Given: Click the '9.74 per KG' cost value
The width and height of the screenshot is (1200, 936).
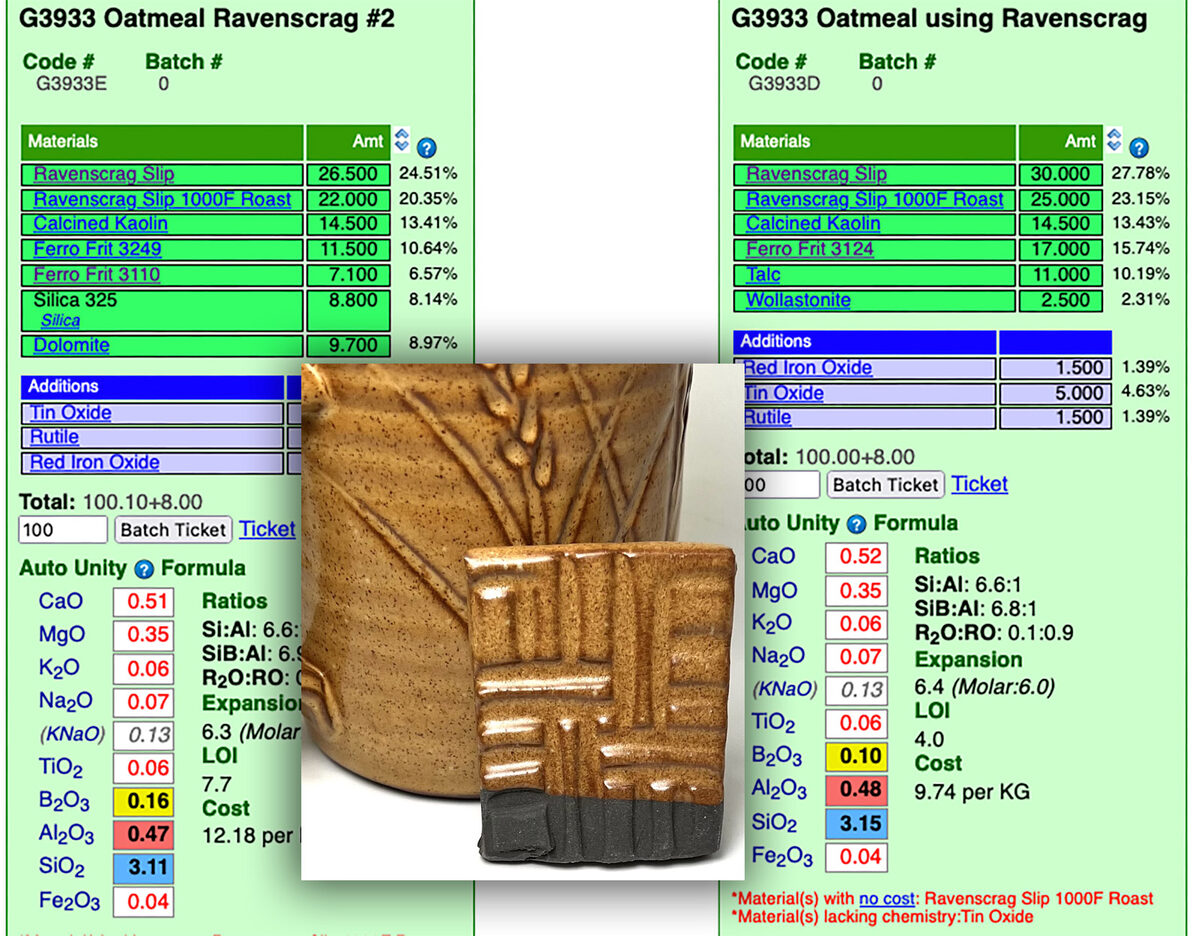Looking at the screenshot, I should pos(972,793).
